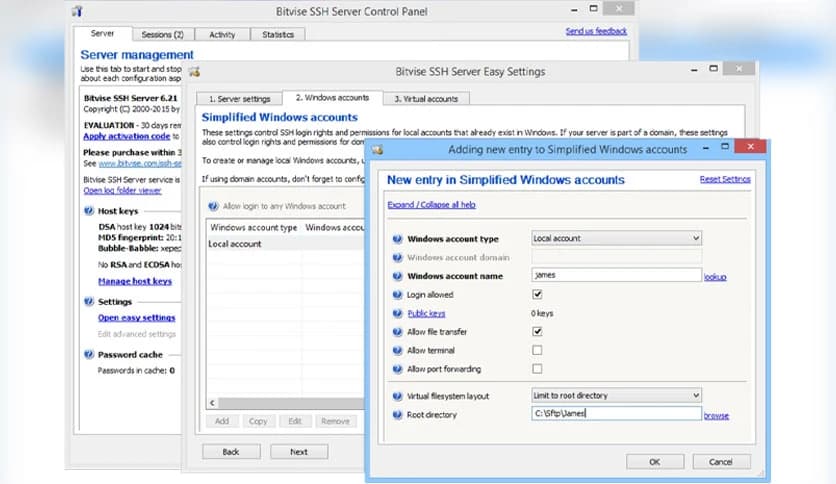Click Easy Settings window title bar icon

[x=195, y=71]
